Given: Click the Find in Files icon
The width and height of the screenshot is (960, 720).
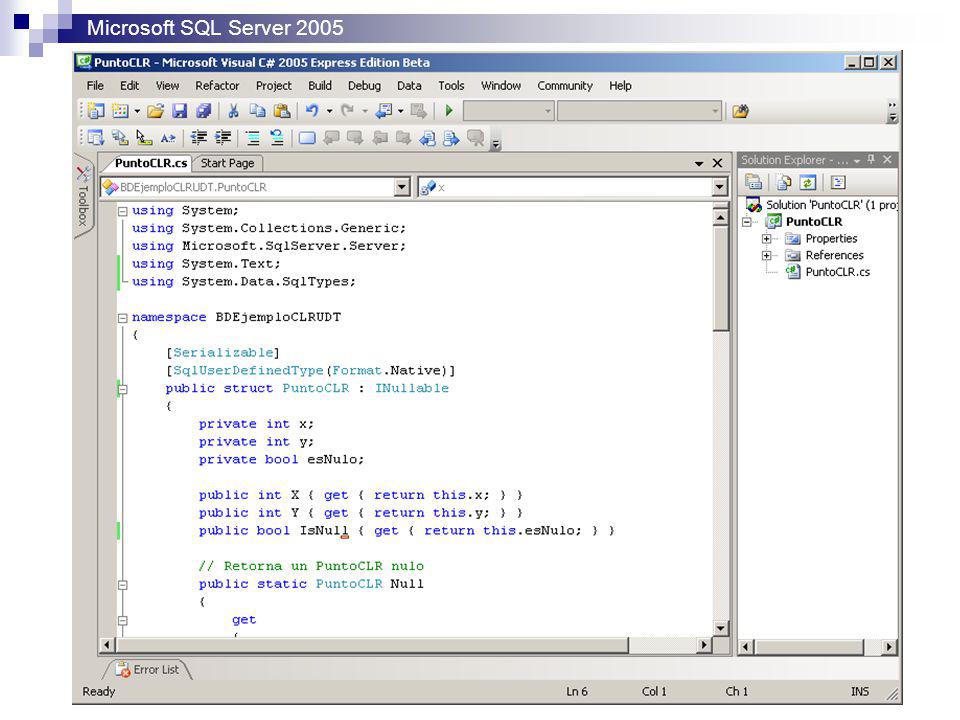Looking at the screenshot, I should pyautogui.click(x=740, y=111).
